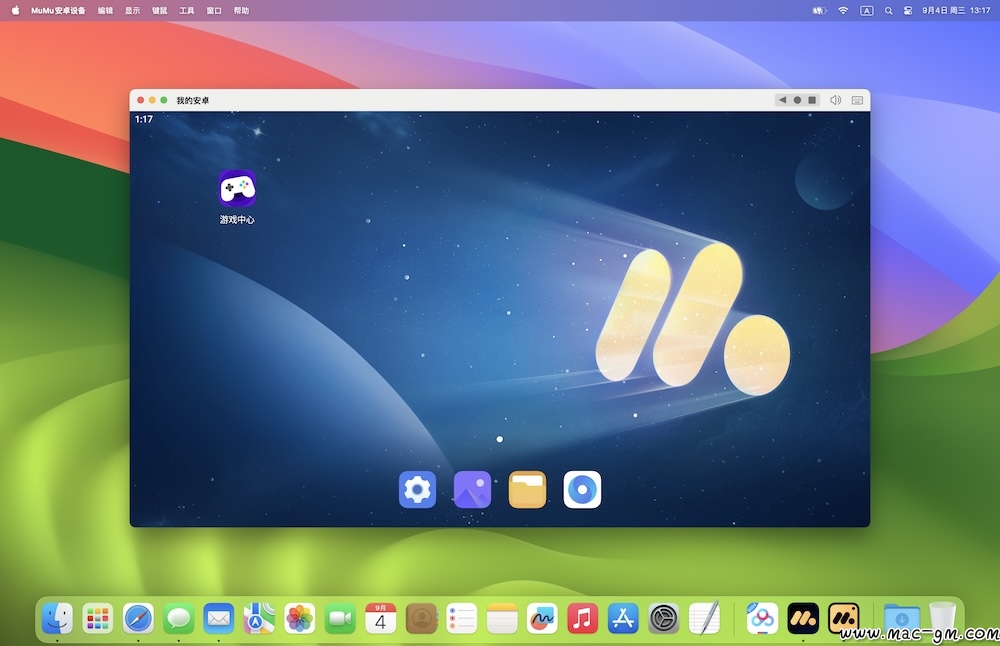
Task: Open Photos from the Dock
Action: pyautogui.click(x=300, y=618)
